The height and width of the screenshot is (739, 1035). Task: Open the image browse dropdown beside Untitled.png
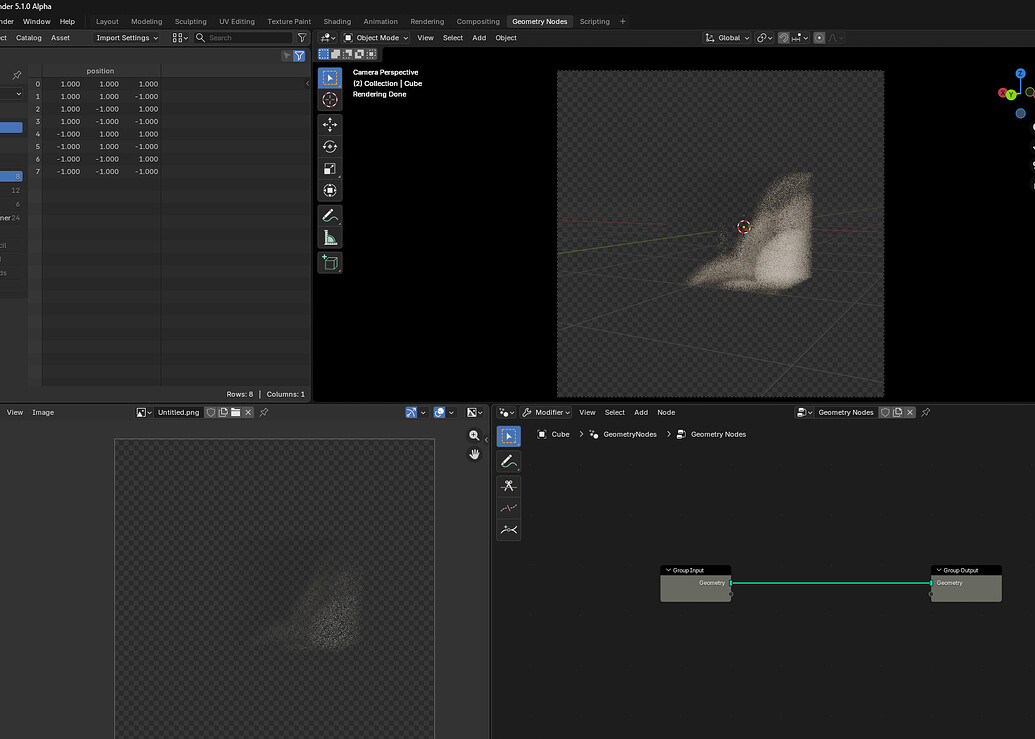(x=144, y=412)
